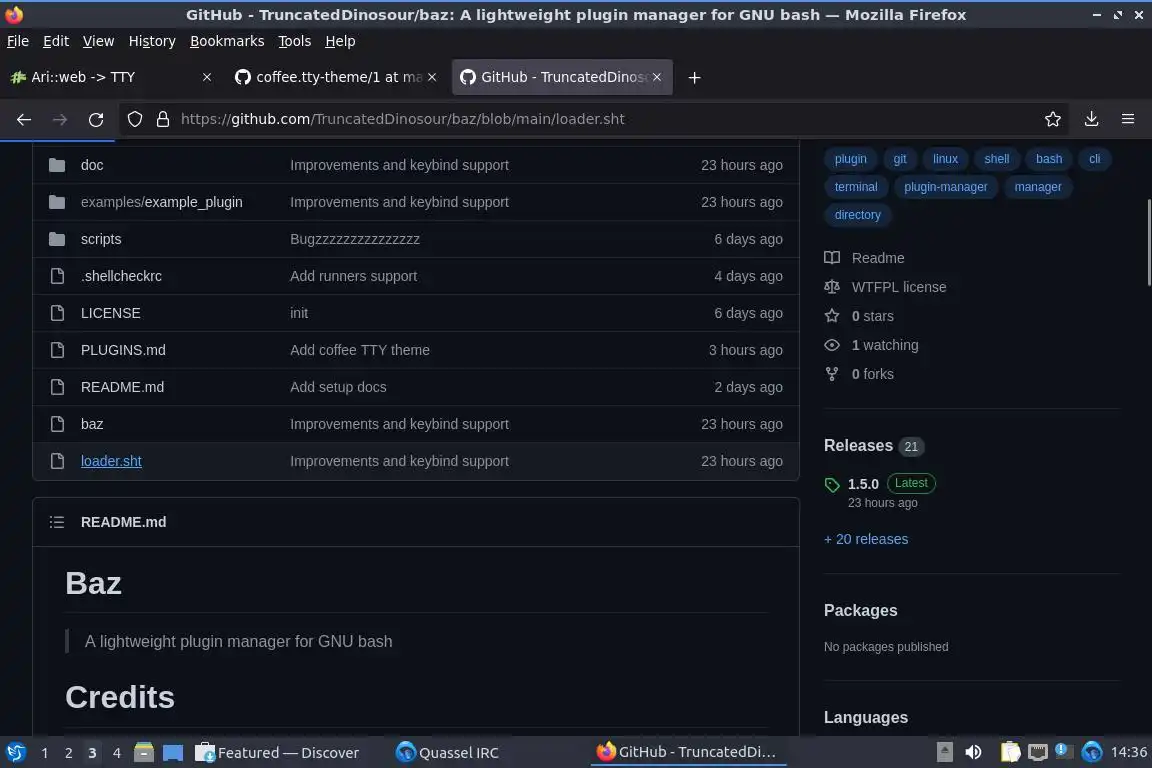The width and height of the screenshot is (1152, 768).
Task: Open the Help menu
Action: (340, 41)
